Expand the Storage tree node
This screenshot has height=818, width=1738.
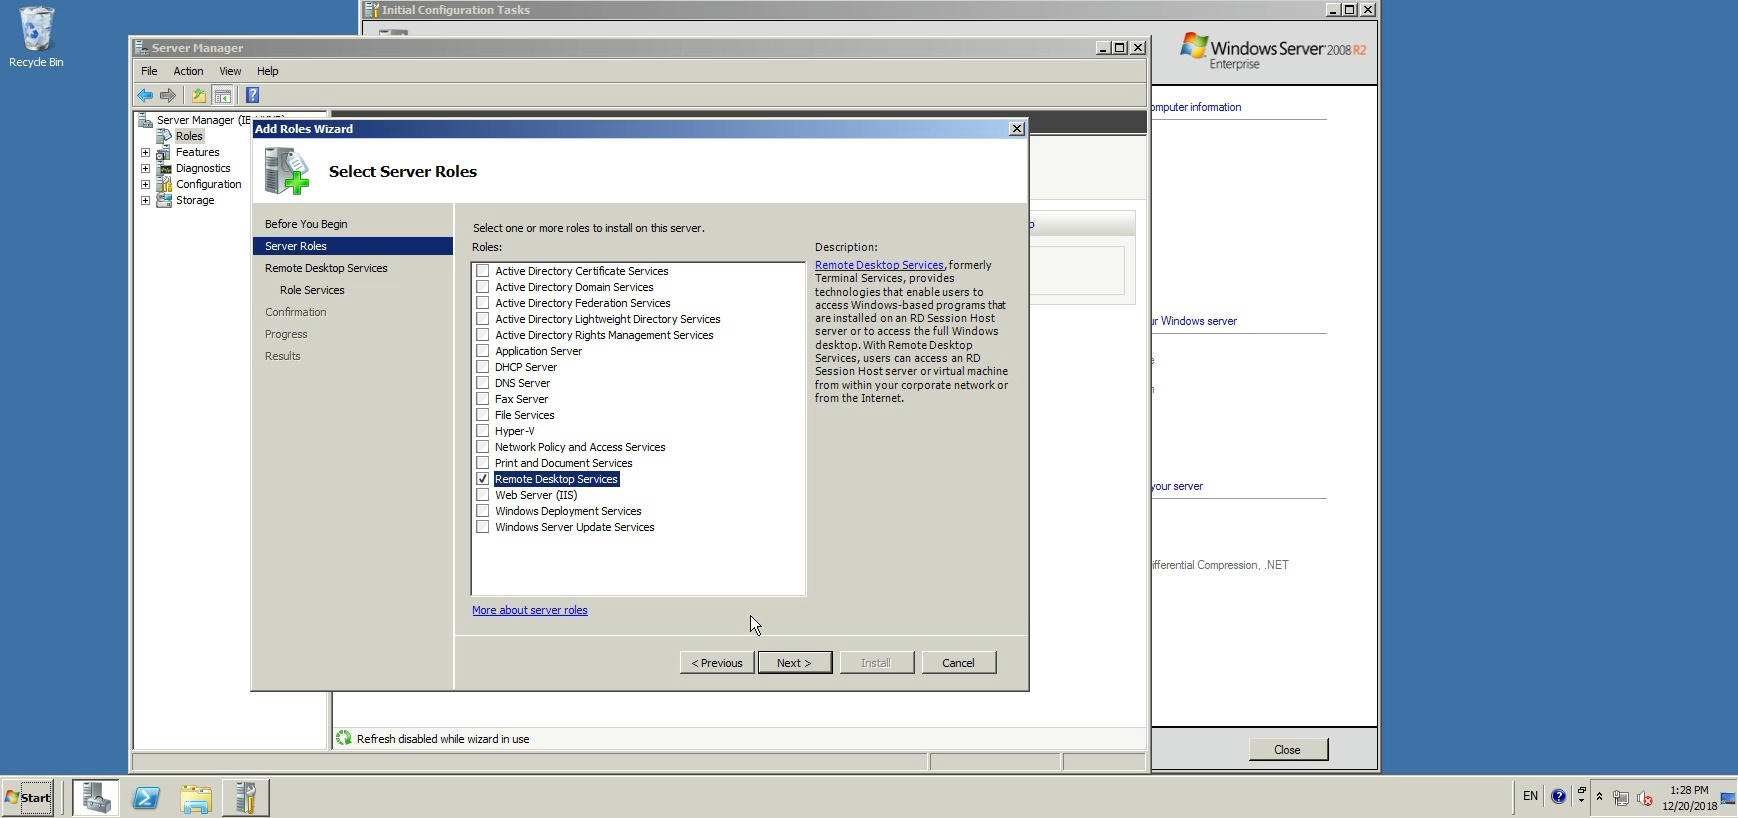pos(145,200)
